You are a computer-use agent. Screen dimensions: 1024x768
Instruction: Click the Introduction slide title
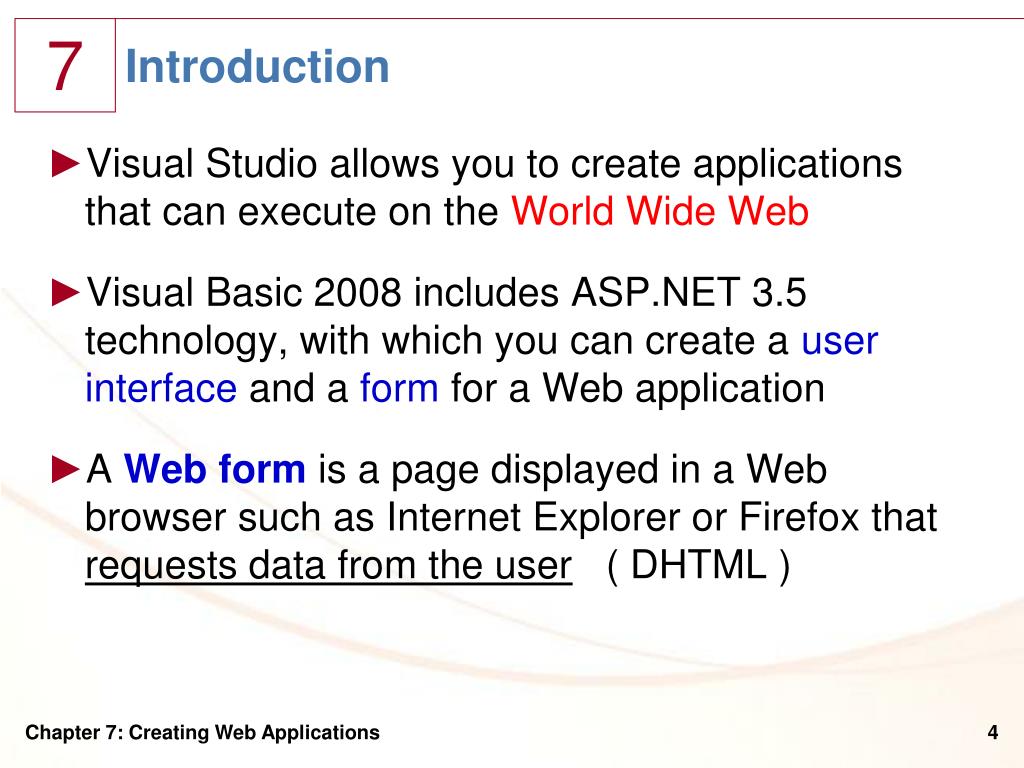click(257, 67)
